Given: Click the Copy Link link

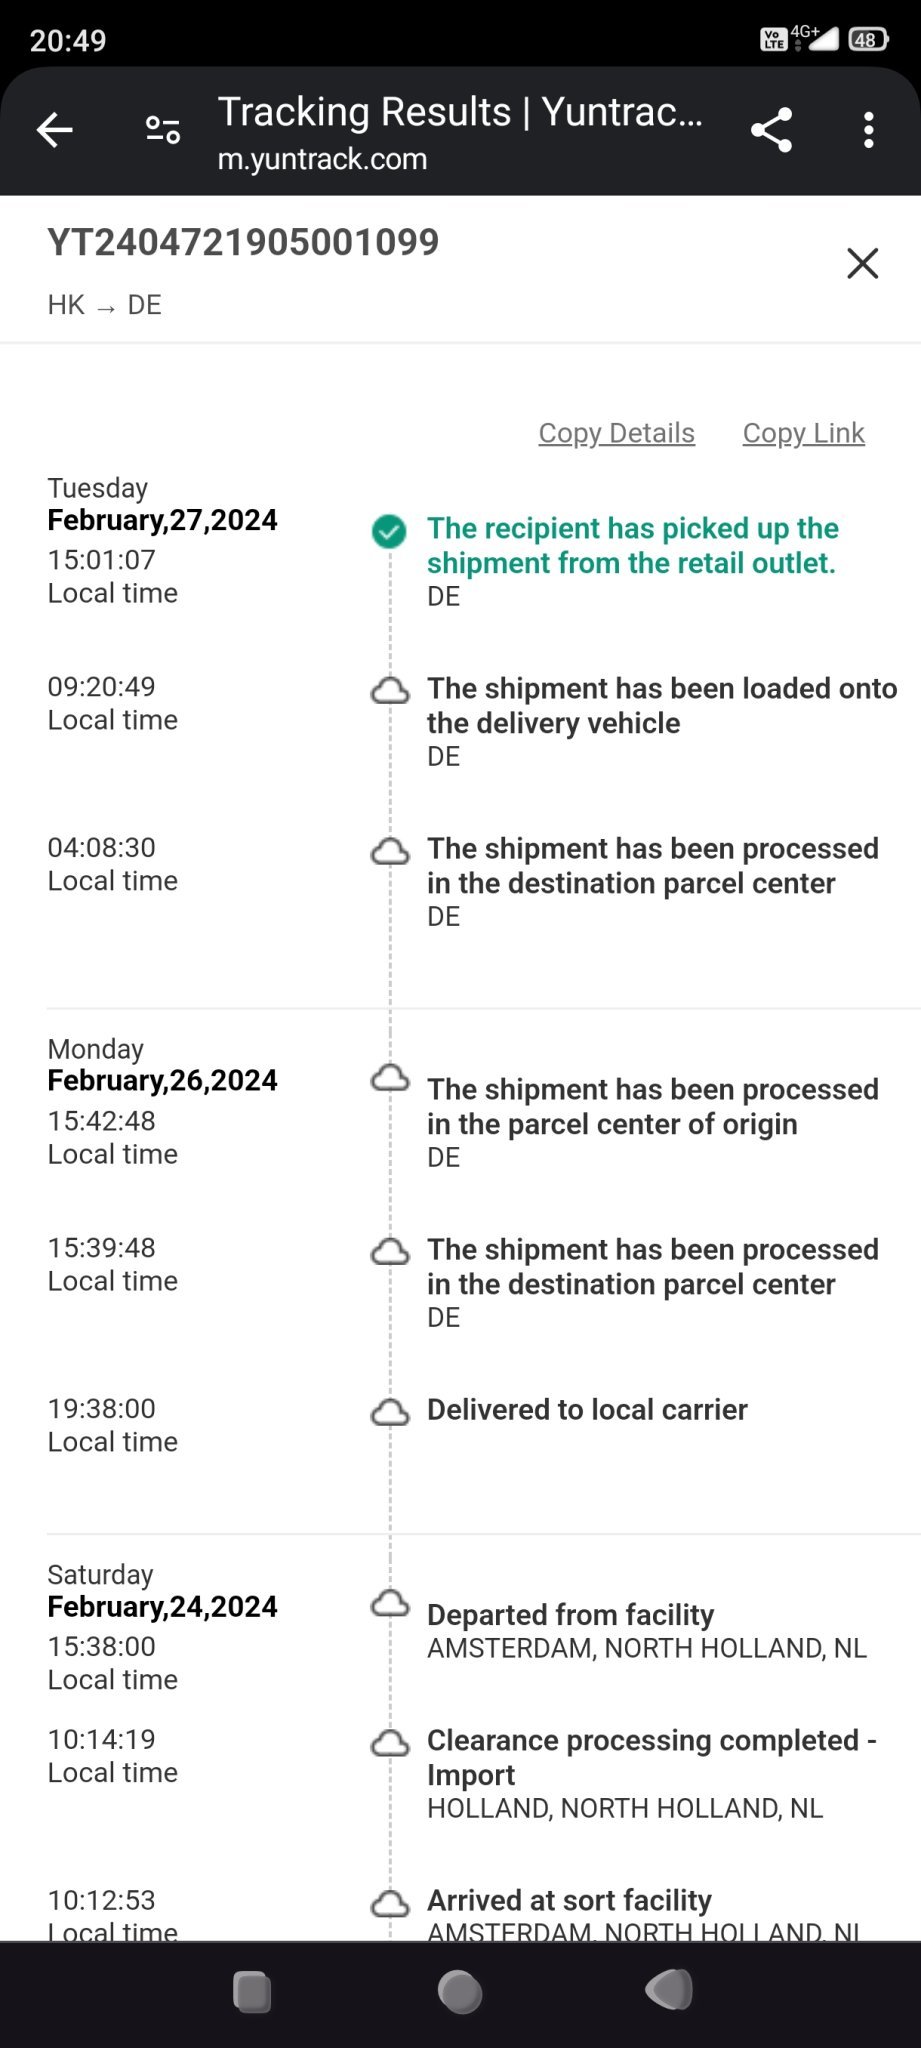Looking at the screenshot, I should [803, 433].
